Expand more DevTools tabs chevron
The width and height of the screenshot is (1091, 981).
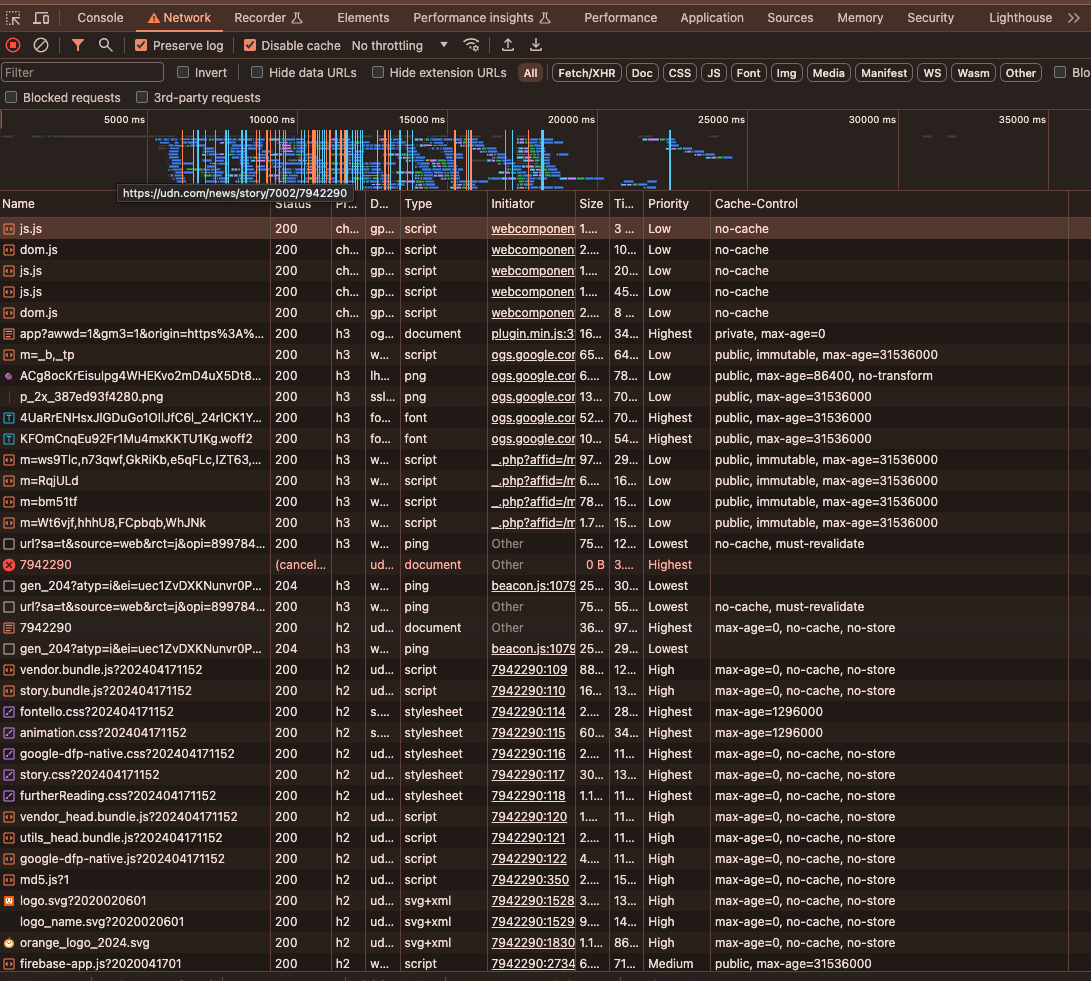coord(1074,18)
